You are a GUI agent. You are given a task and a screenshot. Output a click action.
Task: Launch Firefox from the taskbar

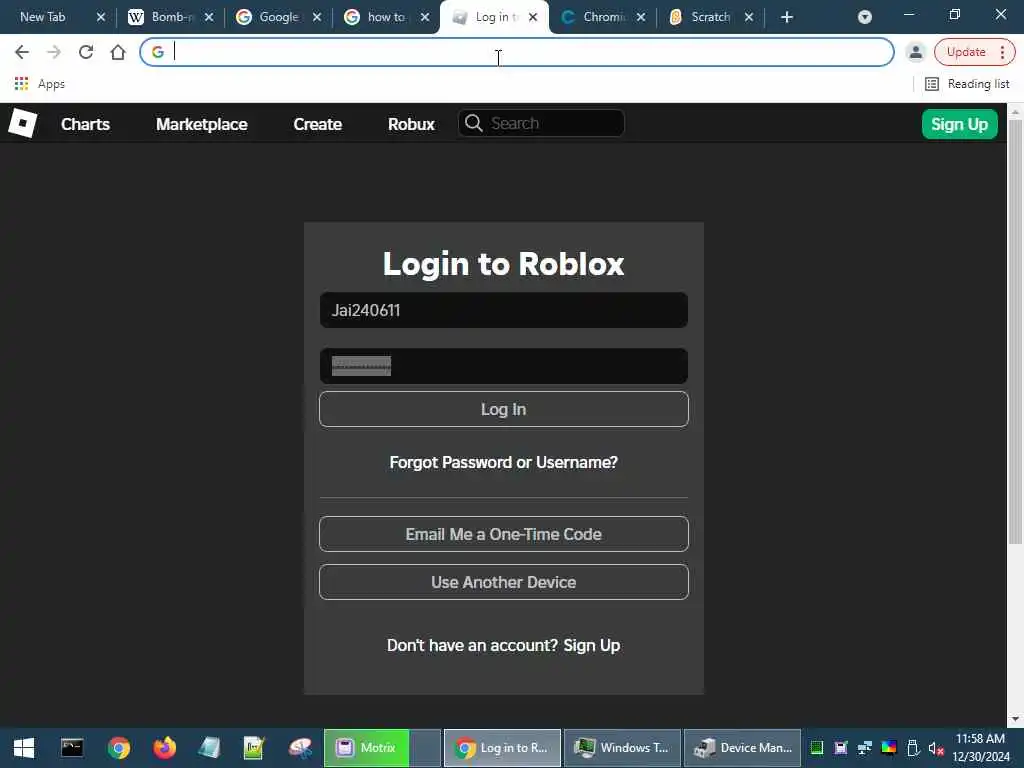pyautogui.click(x=165, y=748)
